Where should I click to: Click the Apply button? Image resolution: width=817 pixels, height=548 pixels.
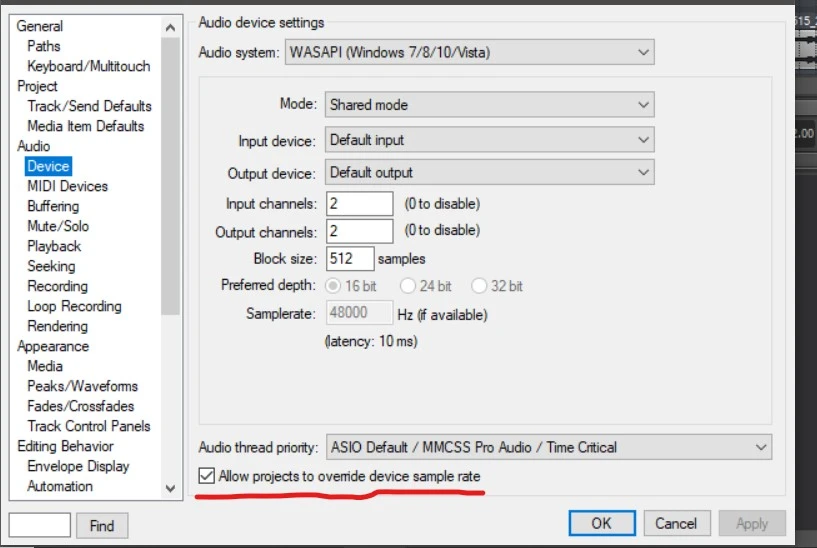[752, 523]
